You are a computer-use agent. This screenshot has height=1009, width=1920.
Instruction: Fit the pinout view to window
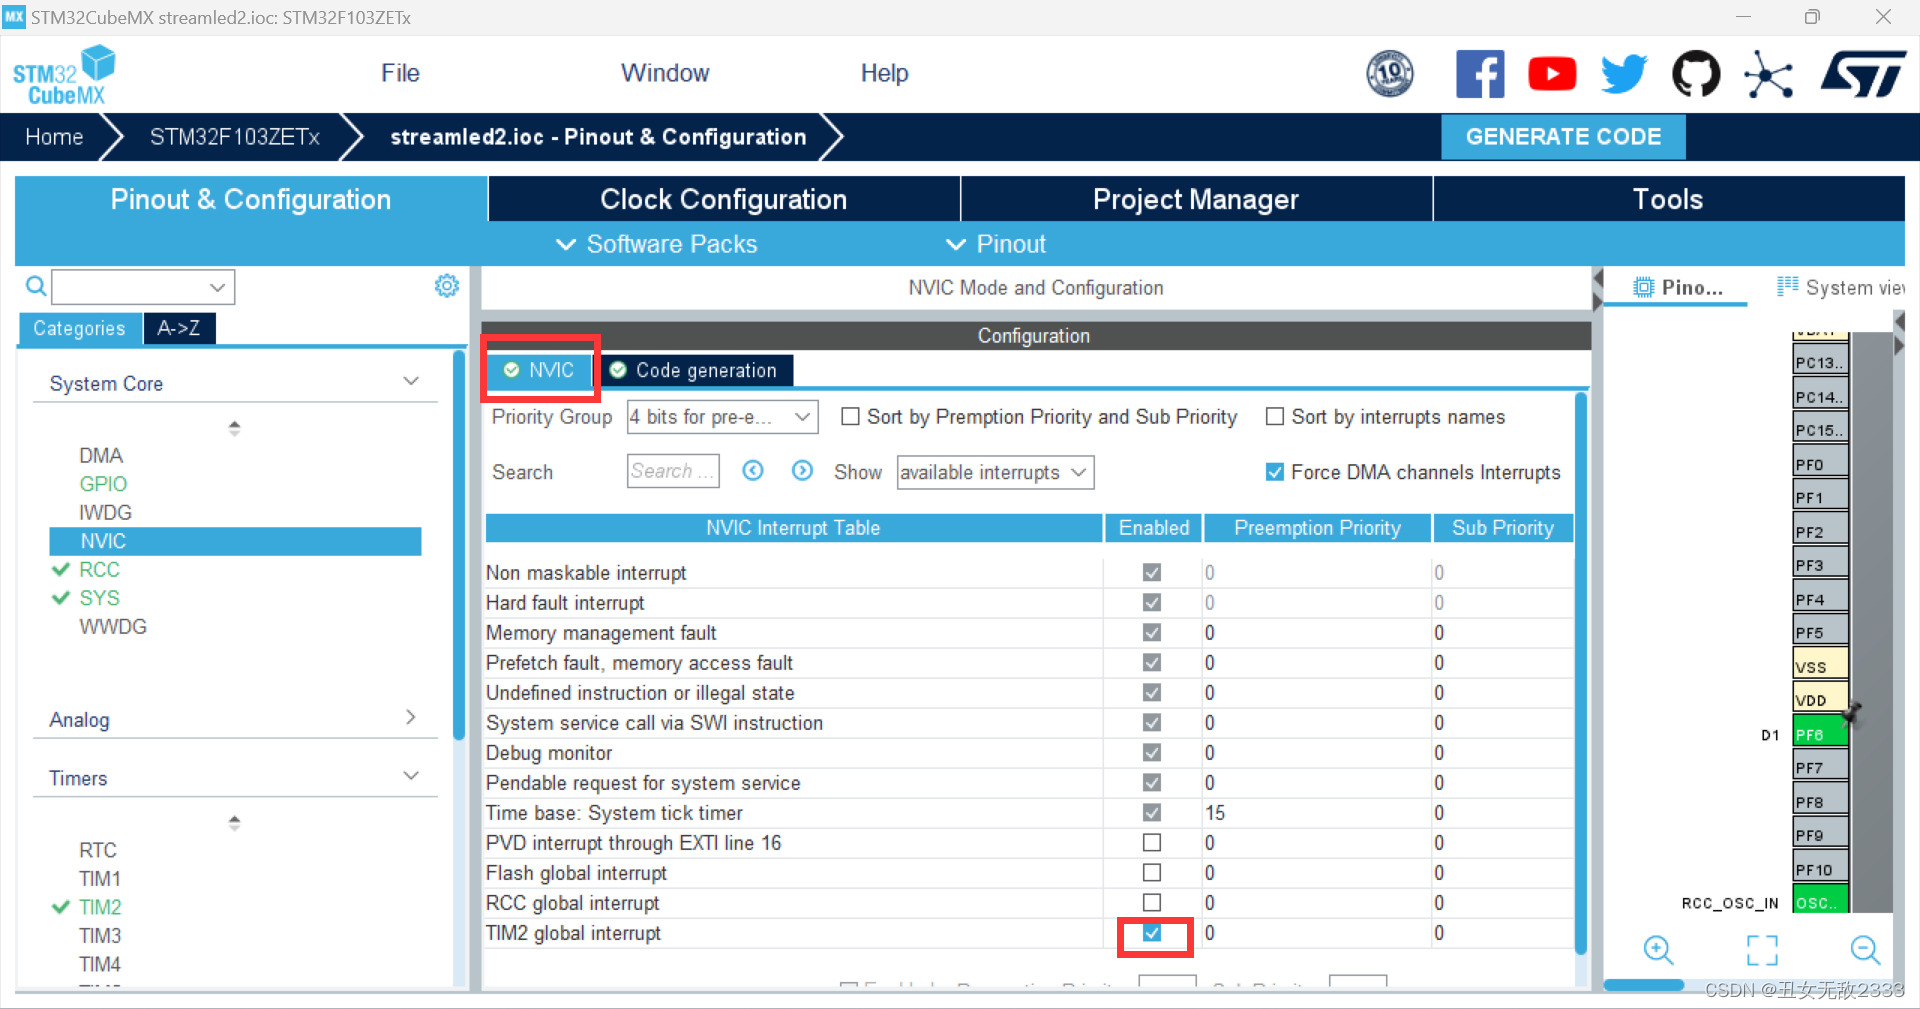1762,949
